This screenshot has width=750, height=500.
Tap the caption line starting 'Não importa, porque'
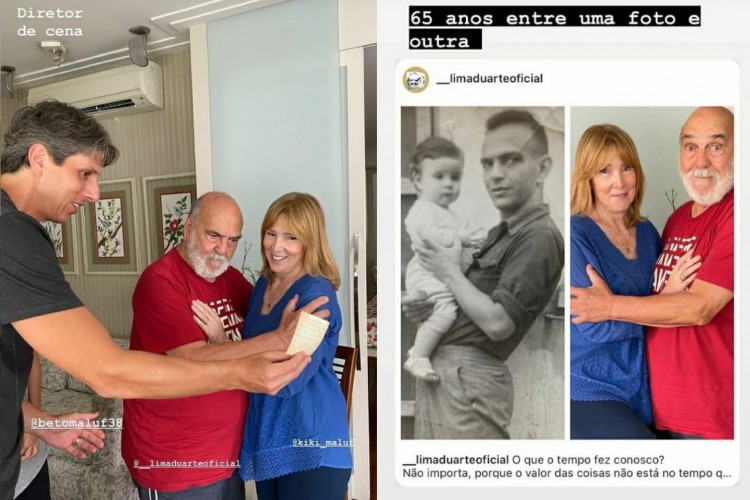pos(567,474)
